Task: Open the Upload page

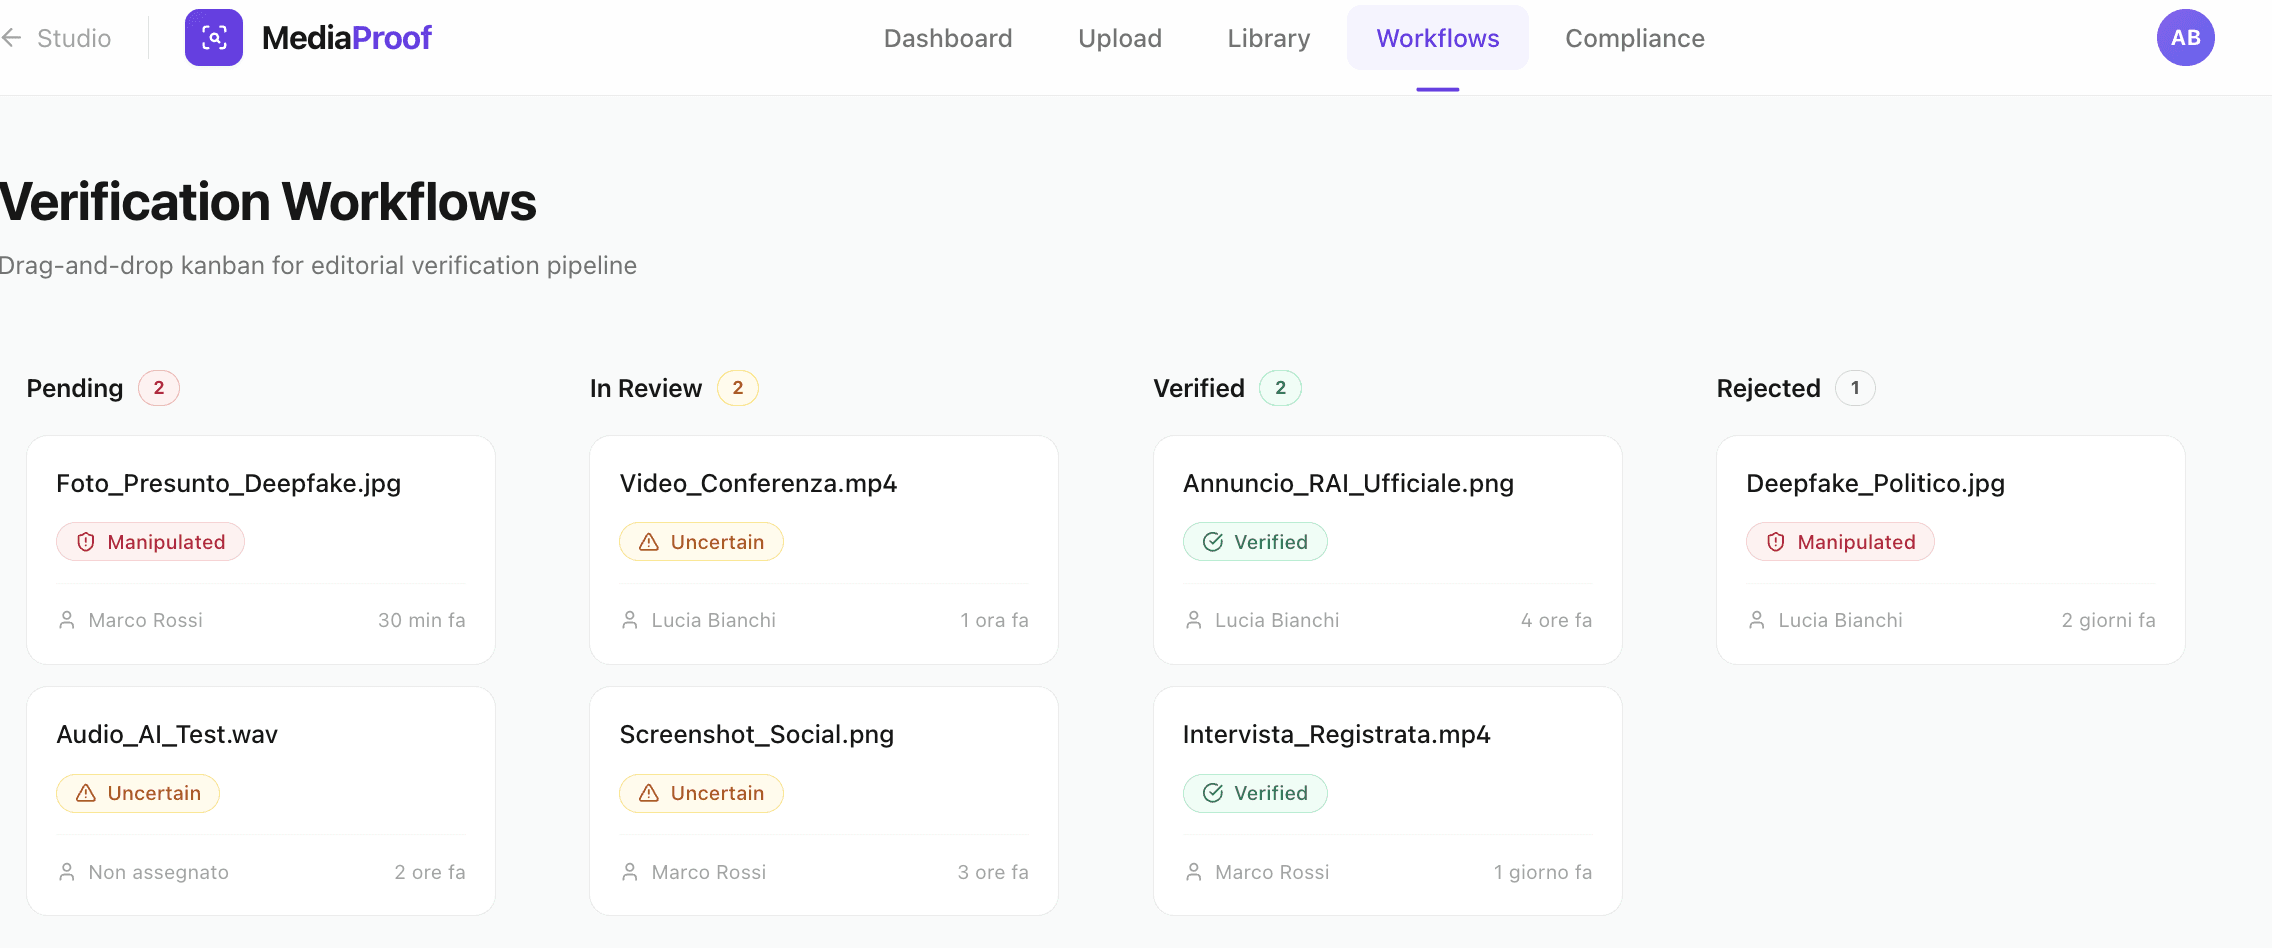Action: pos(1119,38)
